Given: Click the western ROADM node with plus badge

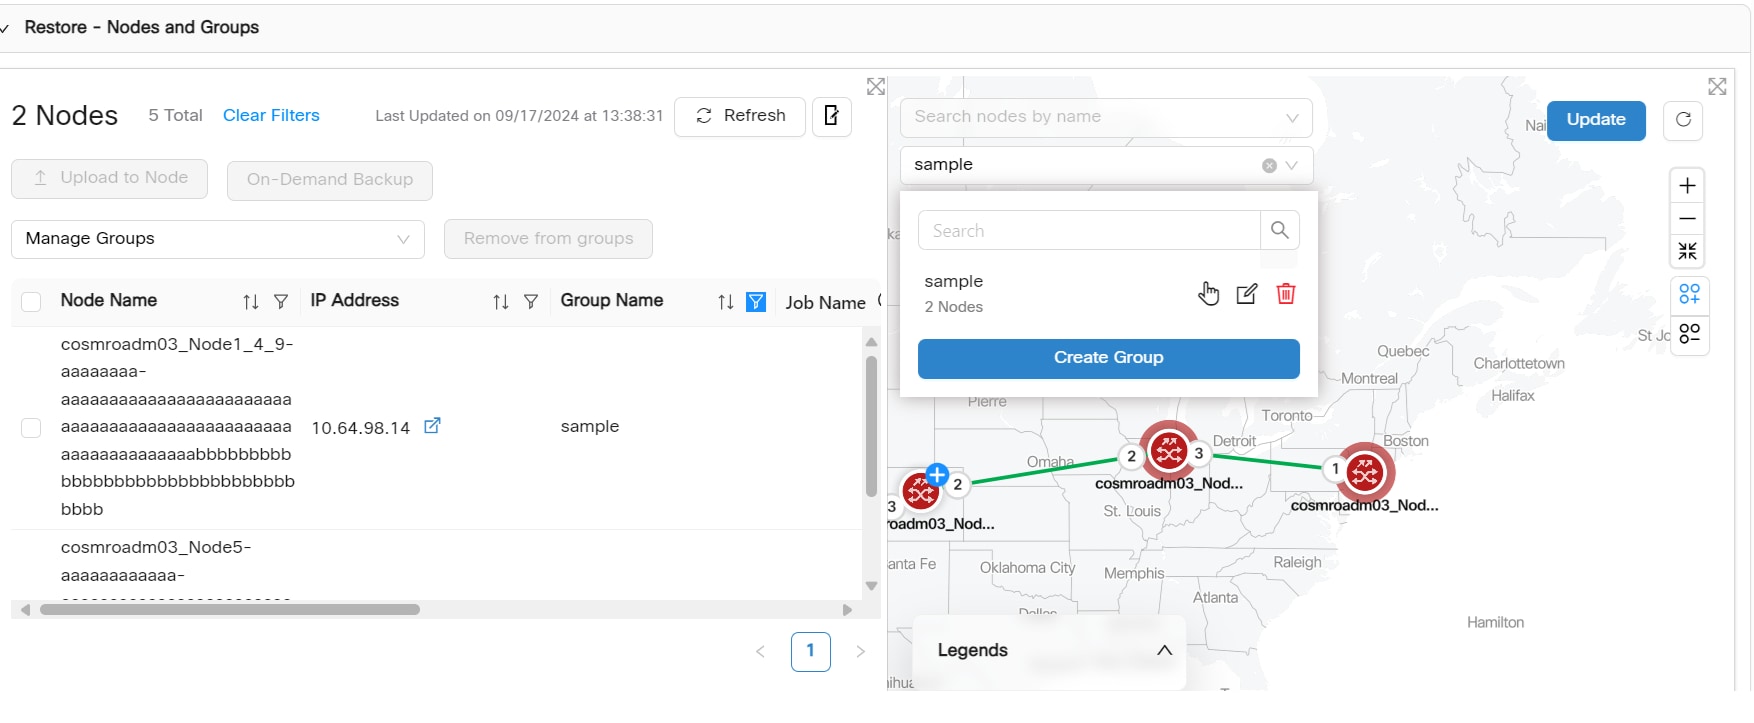Looking at the screenshot, I should pyautogui.click(x=920, y=491).
